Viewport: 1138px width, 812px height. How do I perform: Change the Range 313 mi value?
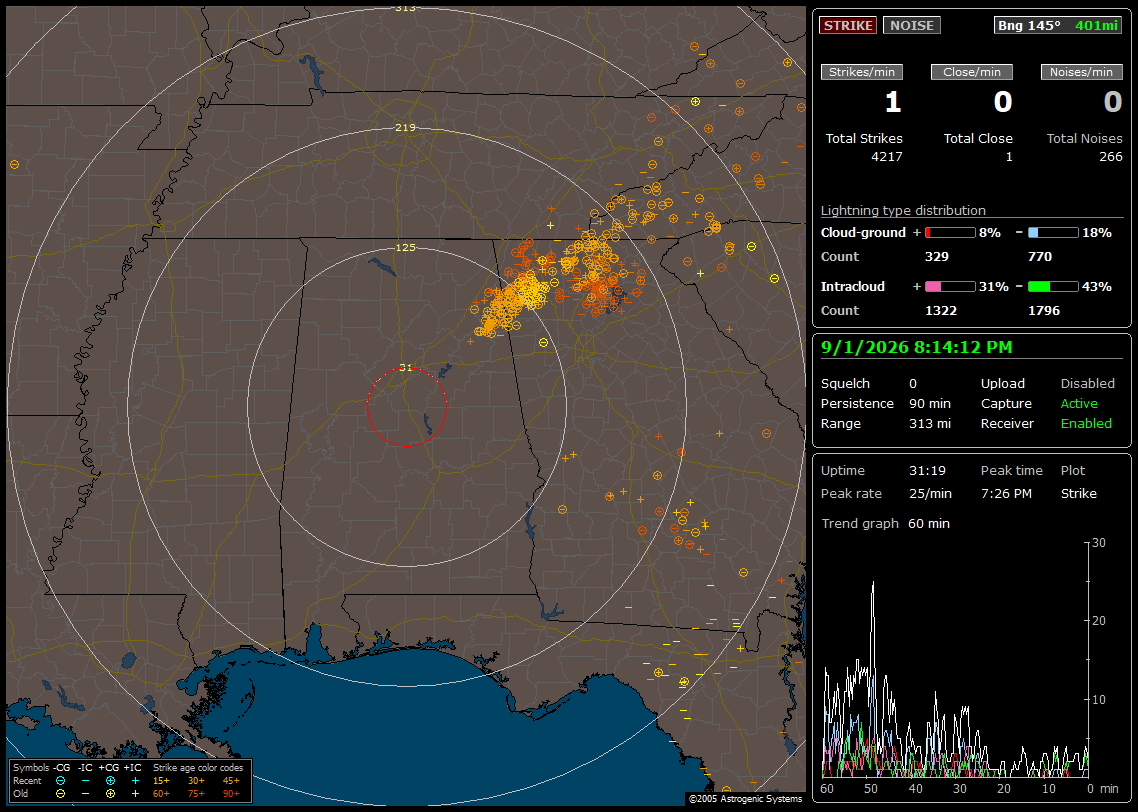(930, 423)
